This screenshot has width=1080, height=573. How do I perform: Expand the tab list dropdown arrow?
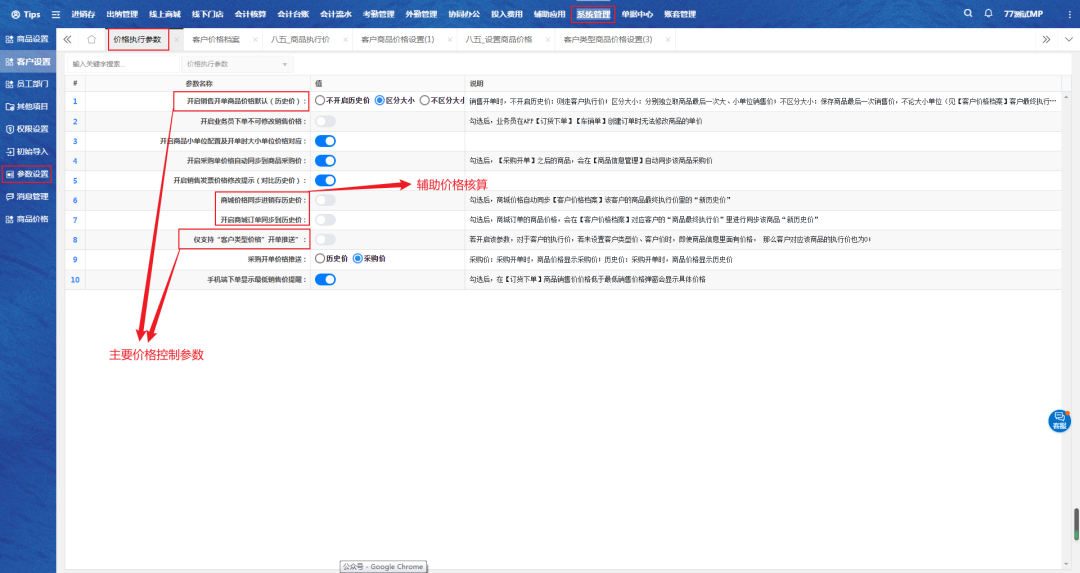click(x=1068, y=39)
